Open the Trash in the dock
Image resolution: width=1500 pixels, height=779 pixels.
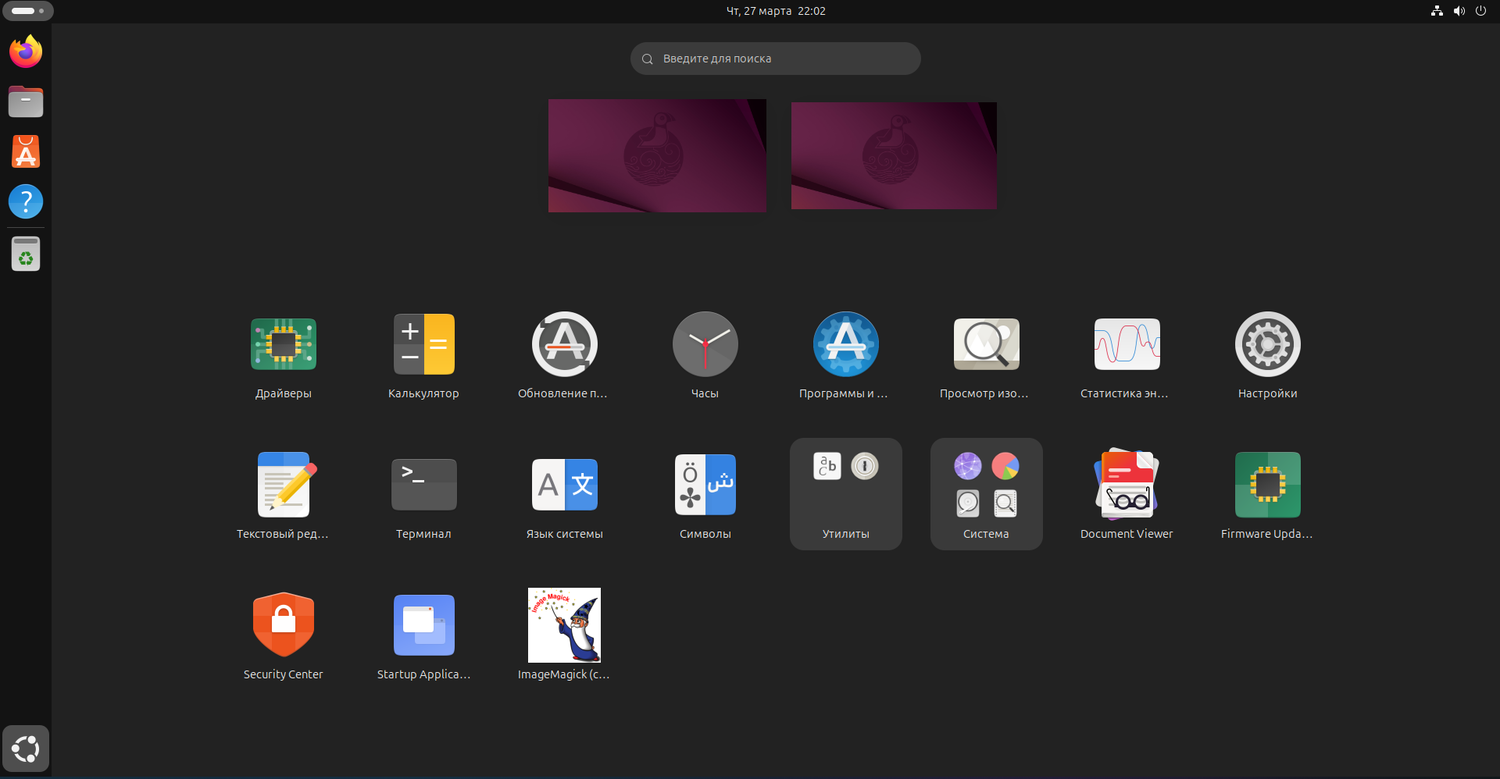(26, 254)
